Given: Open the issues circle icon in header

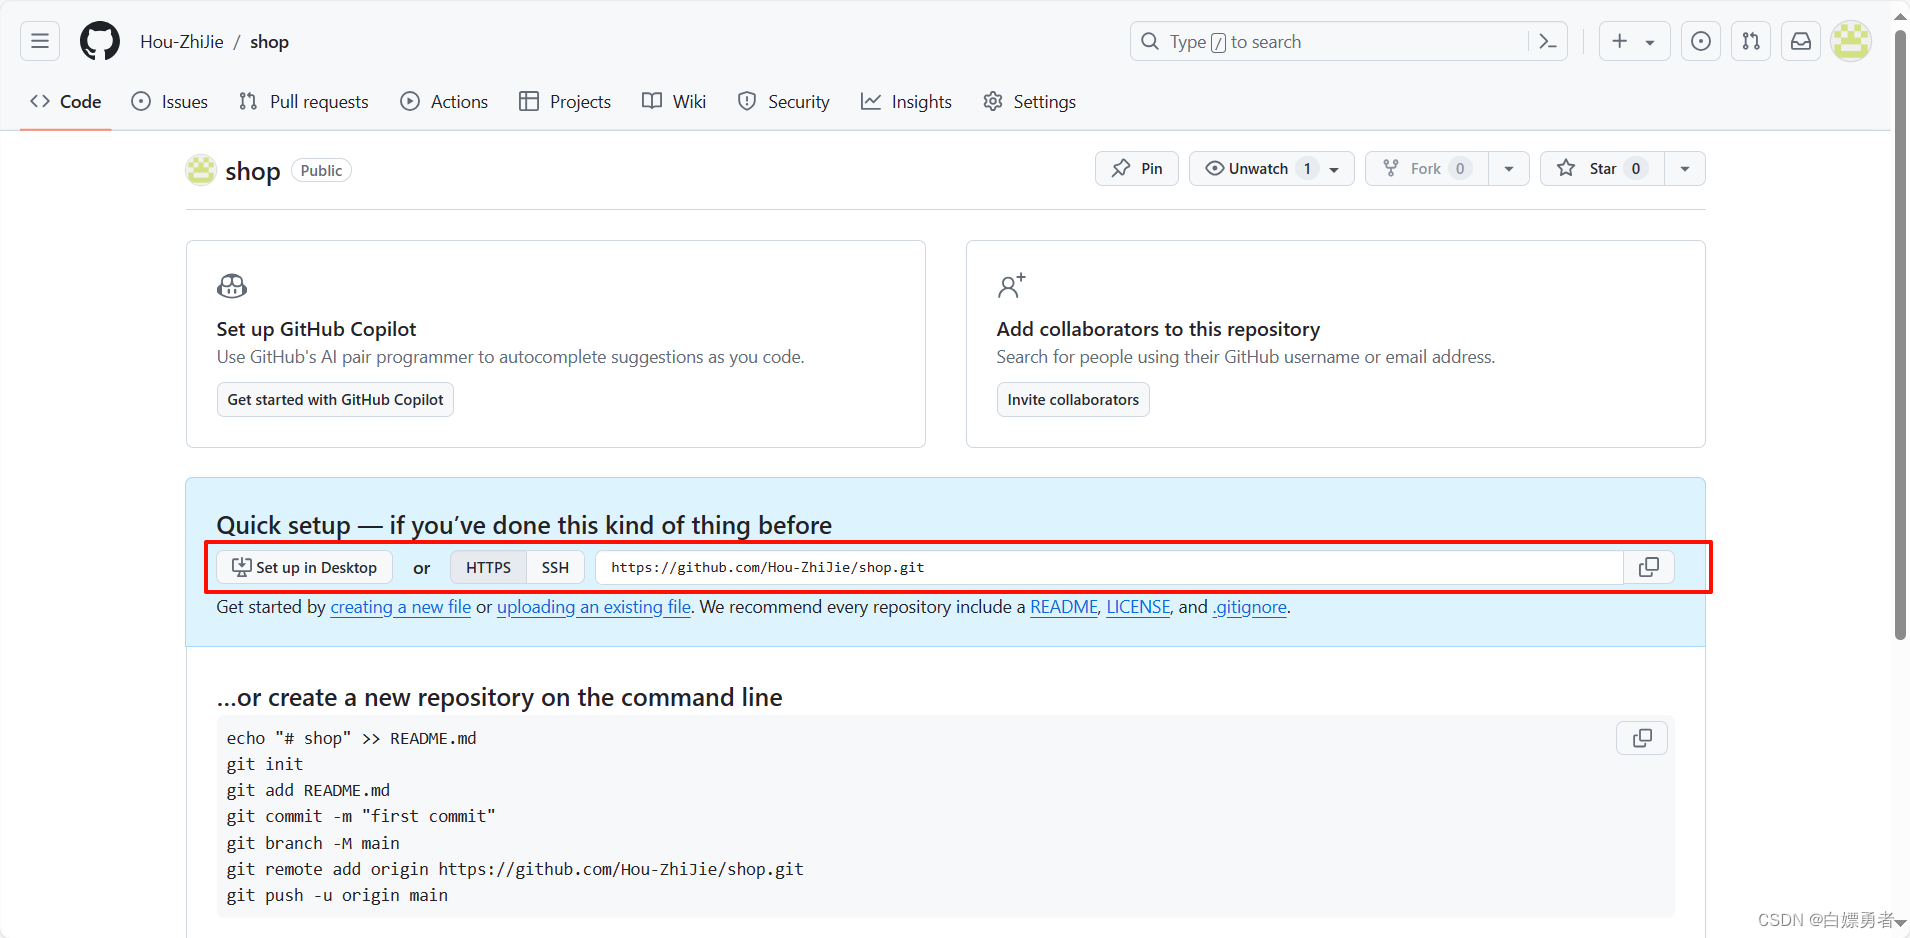Looking at the screenshot, I should pyautogui.click(x=1701, y=41).
